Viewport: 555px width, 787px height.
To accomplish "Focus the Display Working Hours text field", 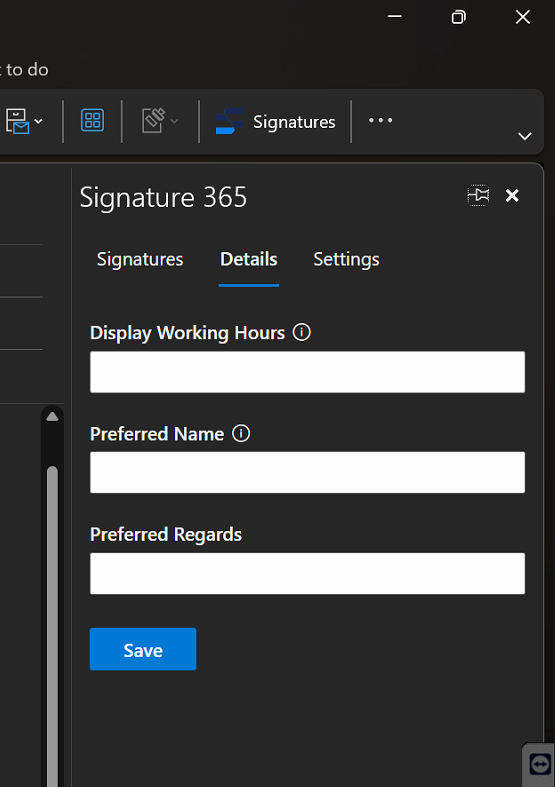I will point(308,372).
